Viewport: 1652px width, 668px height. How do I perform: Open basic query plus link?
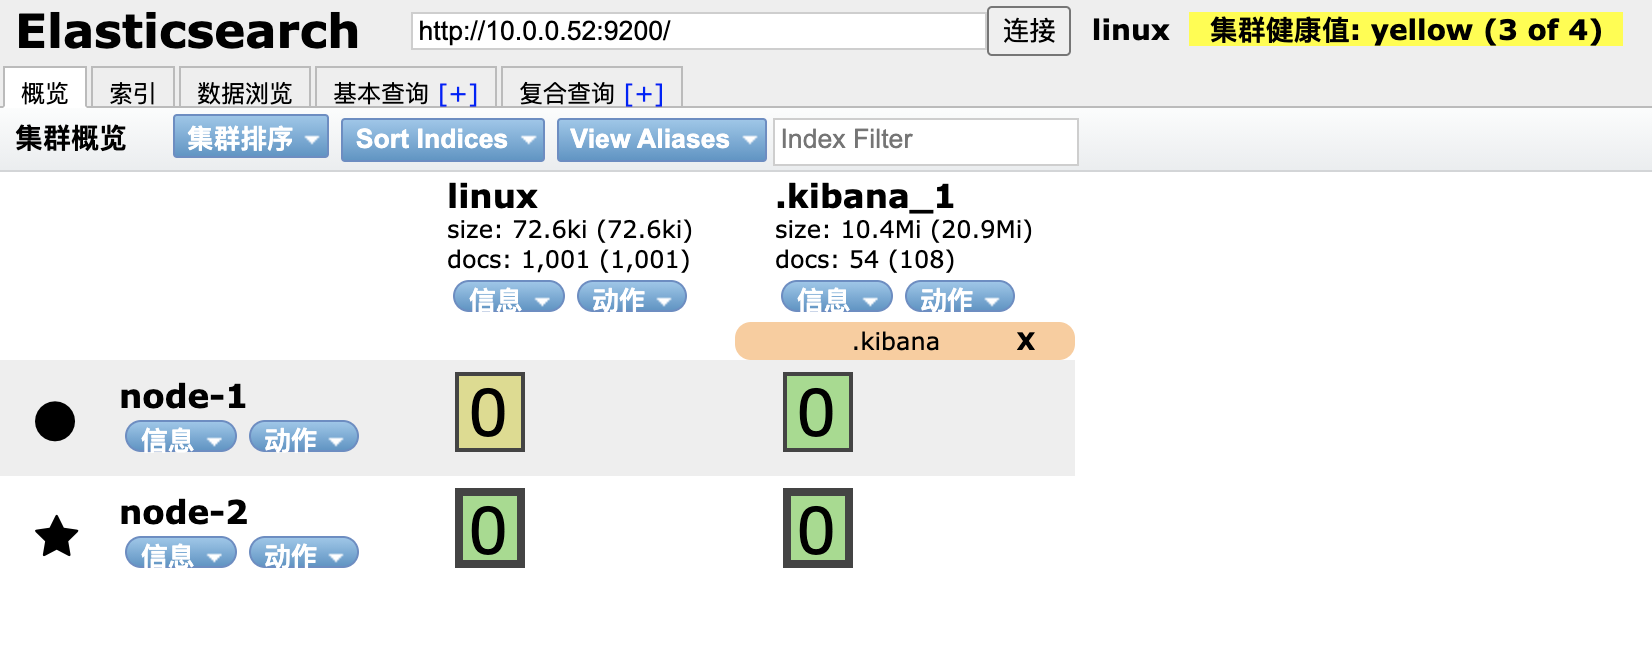(x=458, y=93)
